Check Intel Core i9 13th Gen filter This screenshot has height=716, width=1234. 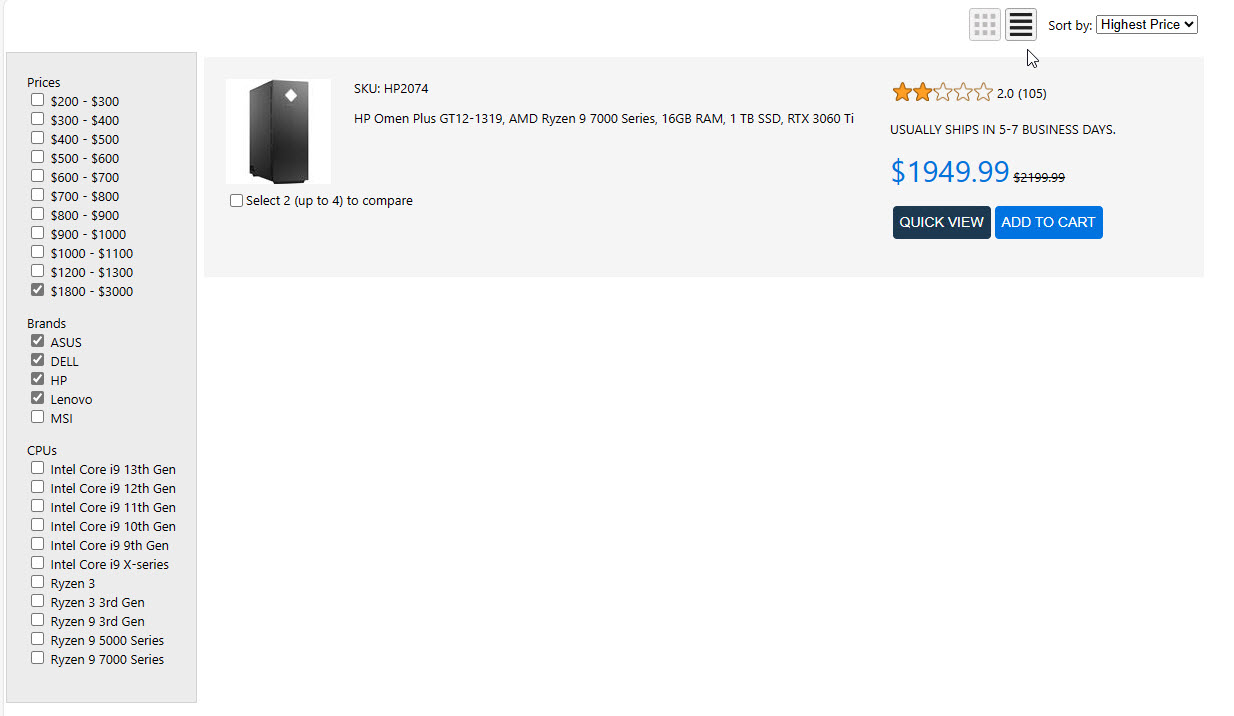[x=38, y=468]
